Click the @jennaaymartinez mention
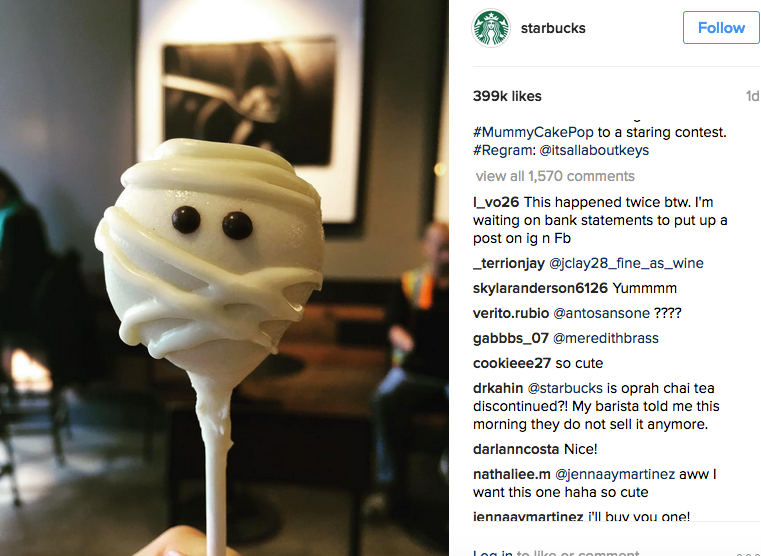761x556 pixels. pos(615,474)
